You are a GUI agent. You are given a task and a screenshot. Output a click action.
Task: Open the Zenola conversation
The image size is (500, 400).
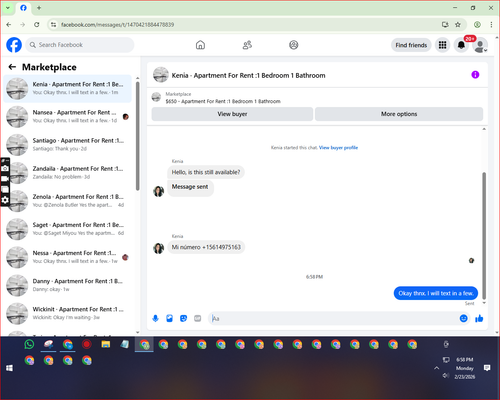pyautogui.click(x=67, y=201)
